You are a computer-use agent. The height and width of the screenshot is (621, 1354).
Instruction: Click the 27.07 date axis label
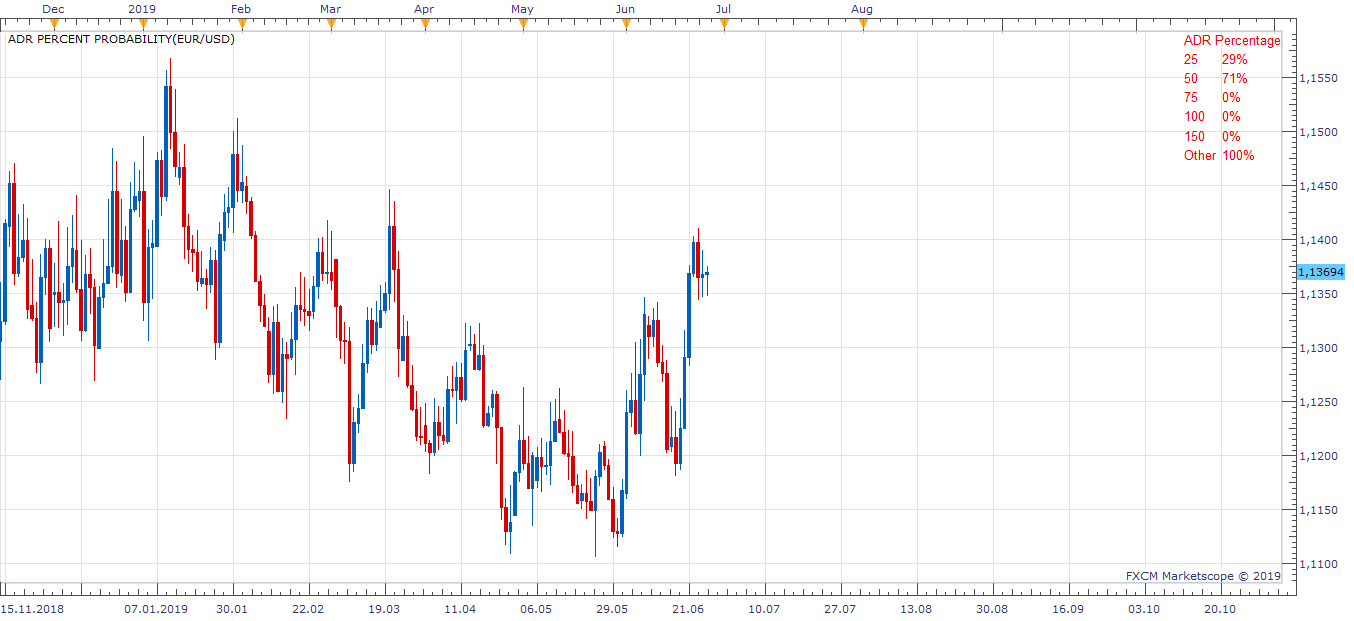(840, 608)
